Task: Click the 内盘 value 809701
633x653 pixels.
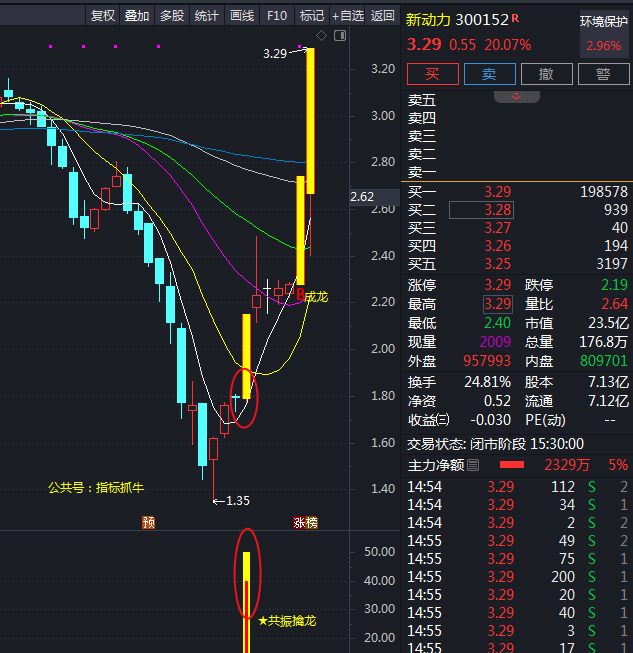Action: click(x=604, y=361)
